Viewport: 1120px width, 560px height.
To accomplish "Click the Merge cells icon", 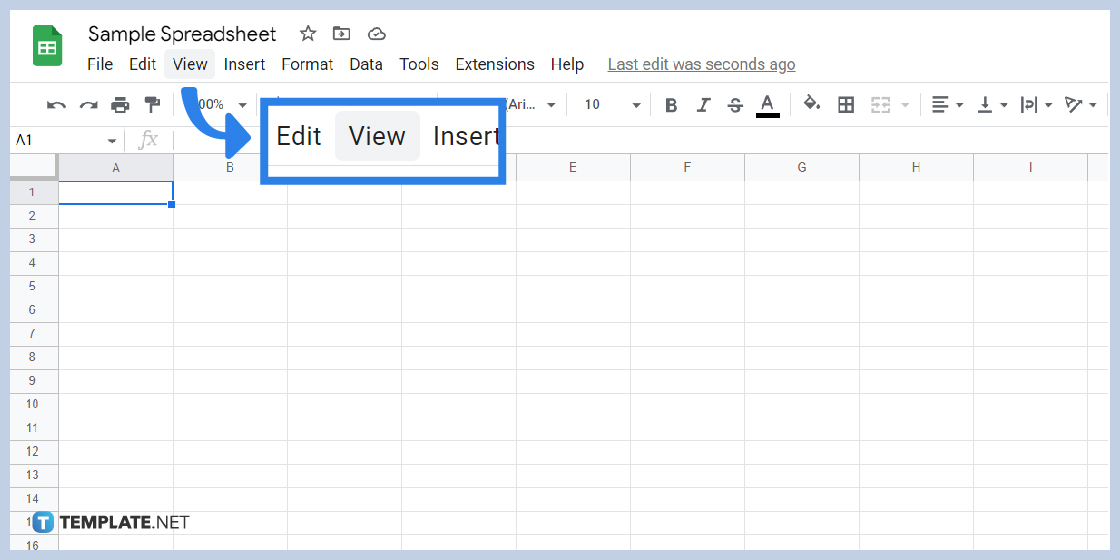I will [881, 105].
